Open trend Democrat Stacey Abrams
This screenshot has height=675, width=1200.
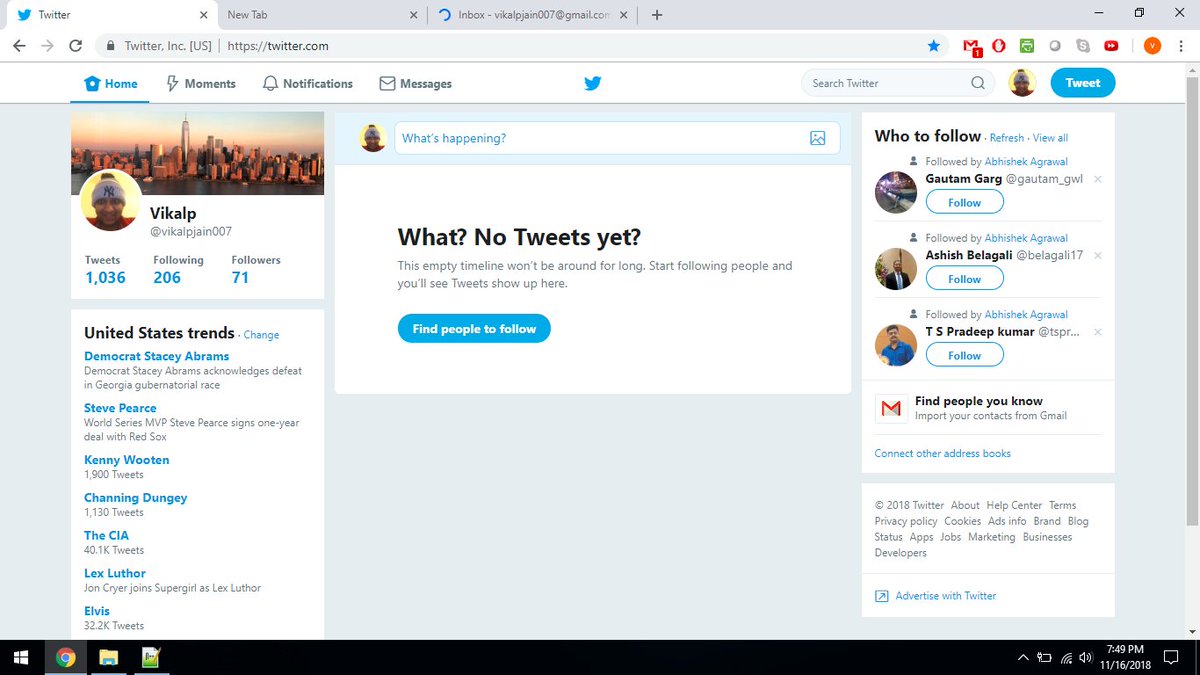click(x=156, y=356)
